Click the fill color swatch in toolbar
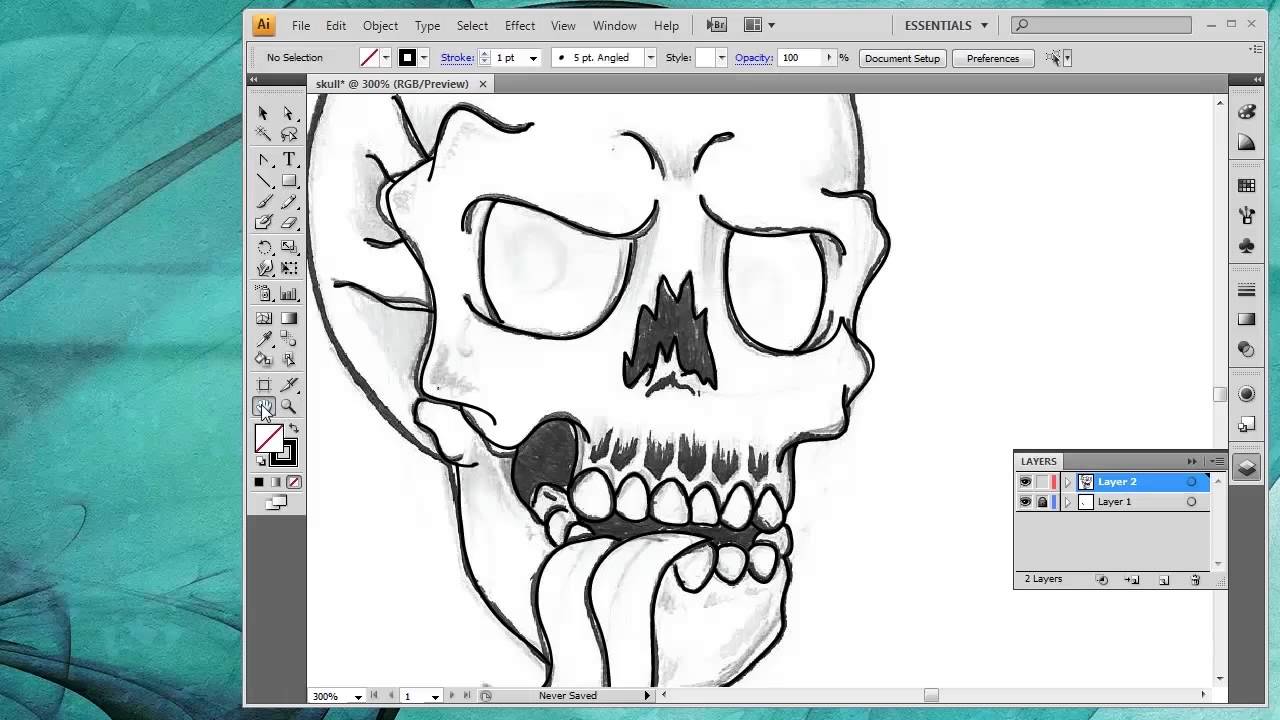 268,440
